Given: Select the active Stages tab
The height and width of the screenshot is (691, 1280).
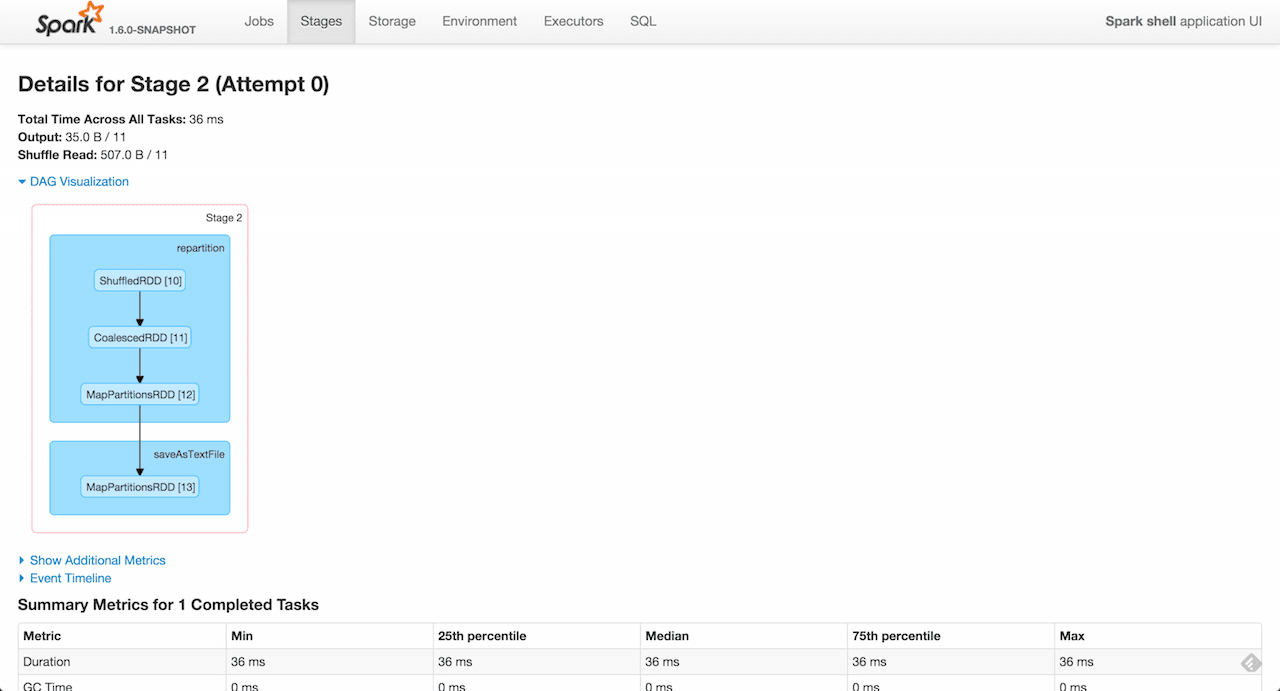Looking at the screenshot, I should click(321, 21).
